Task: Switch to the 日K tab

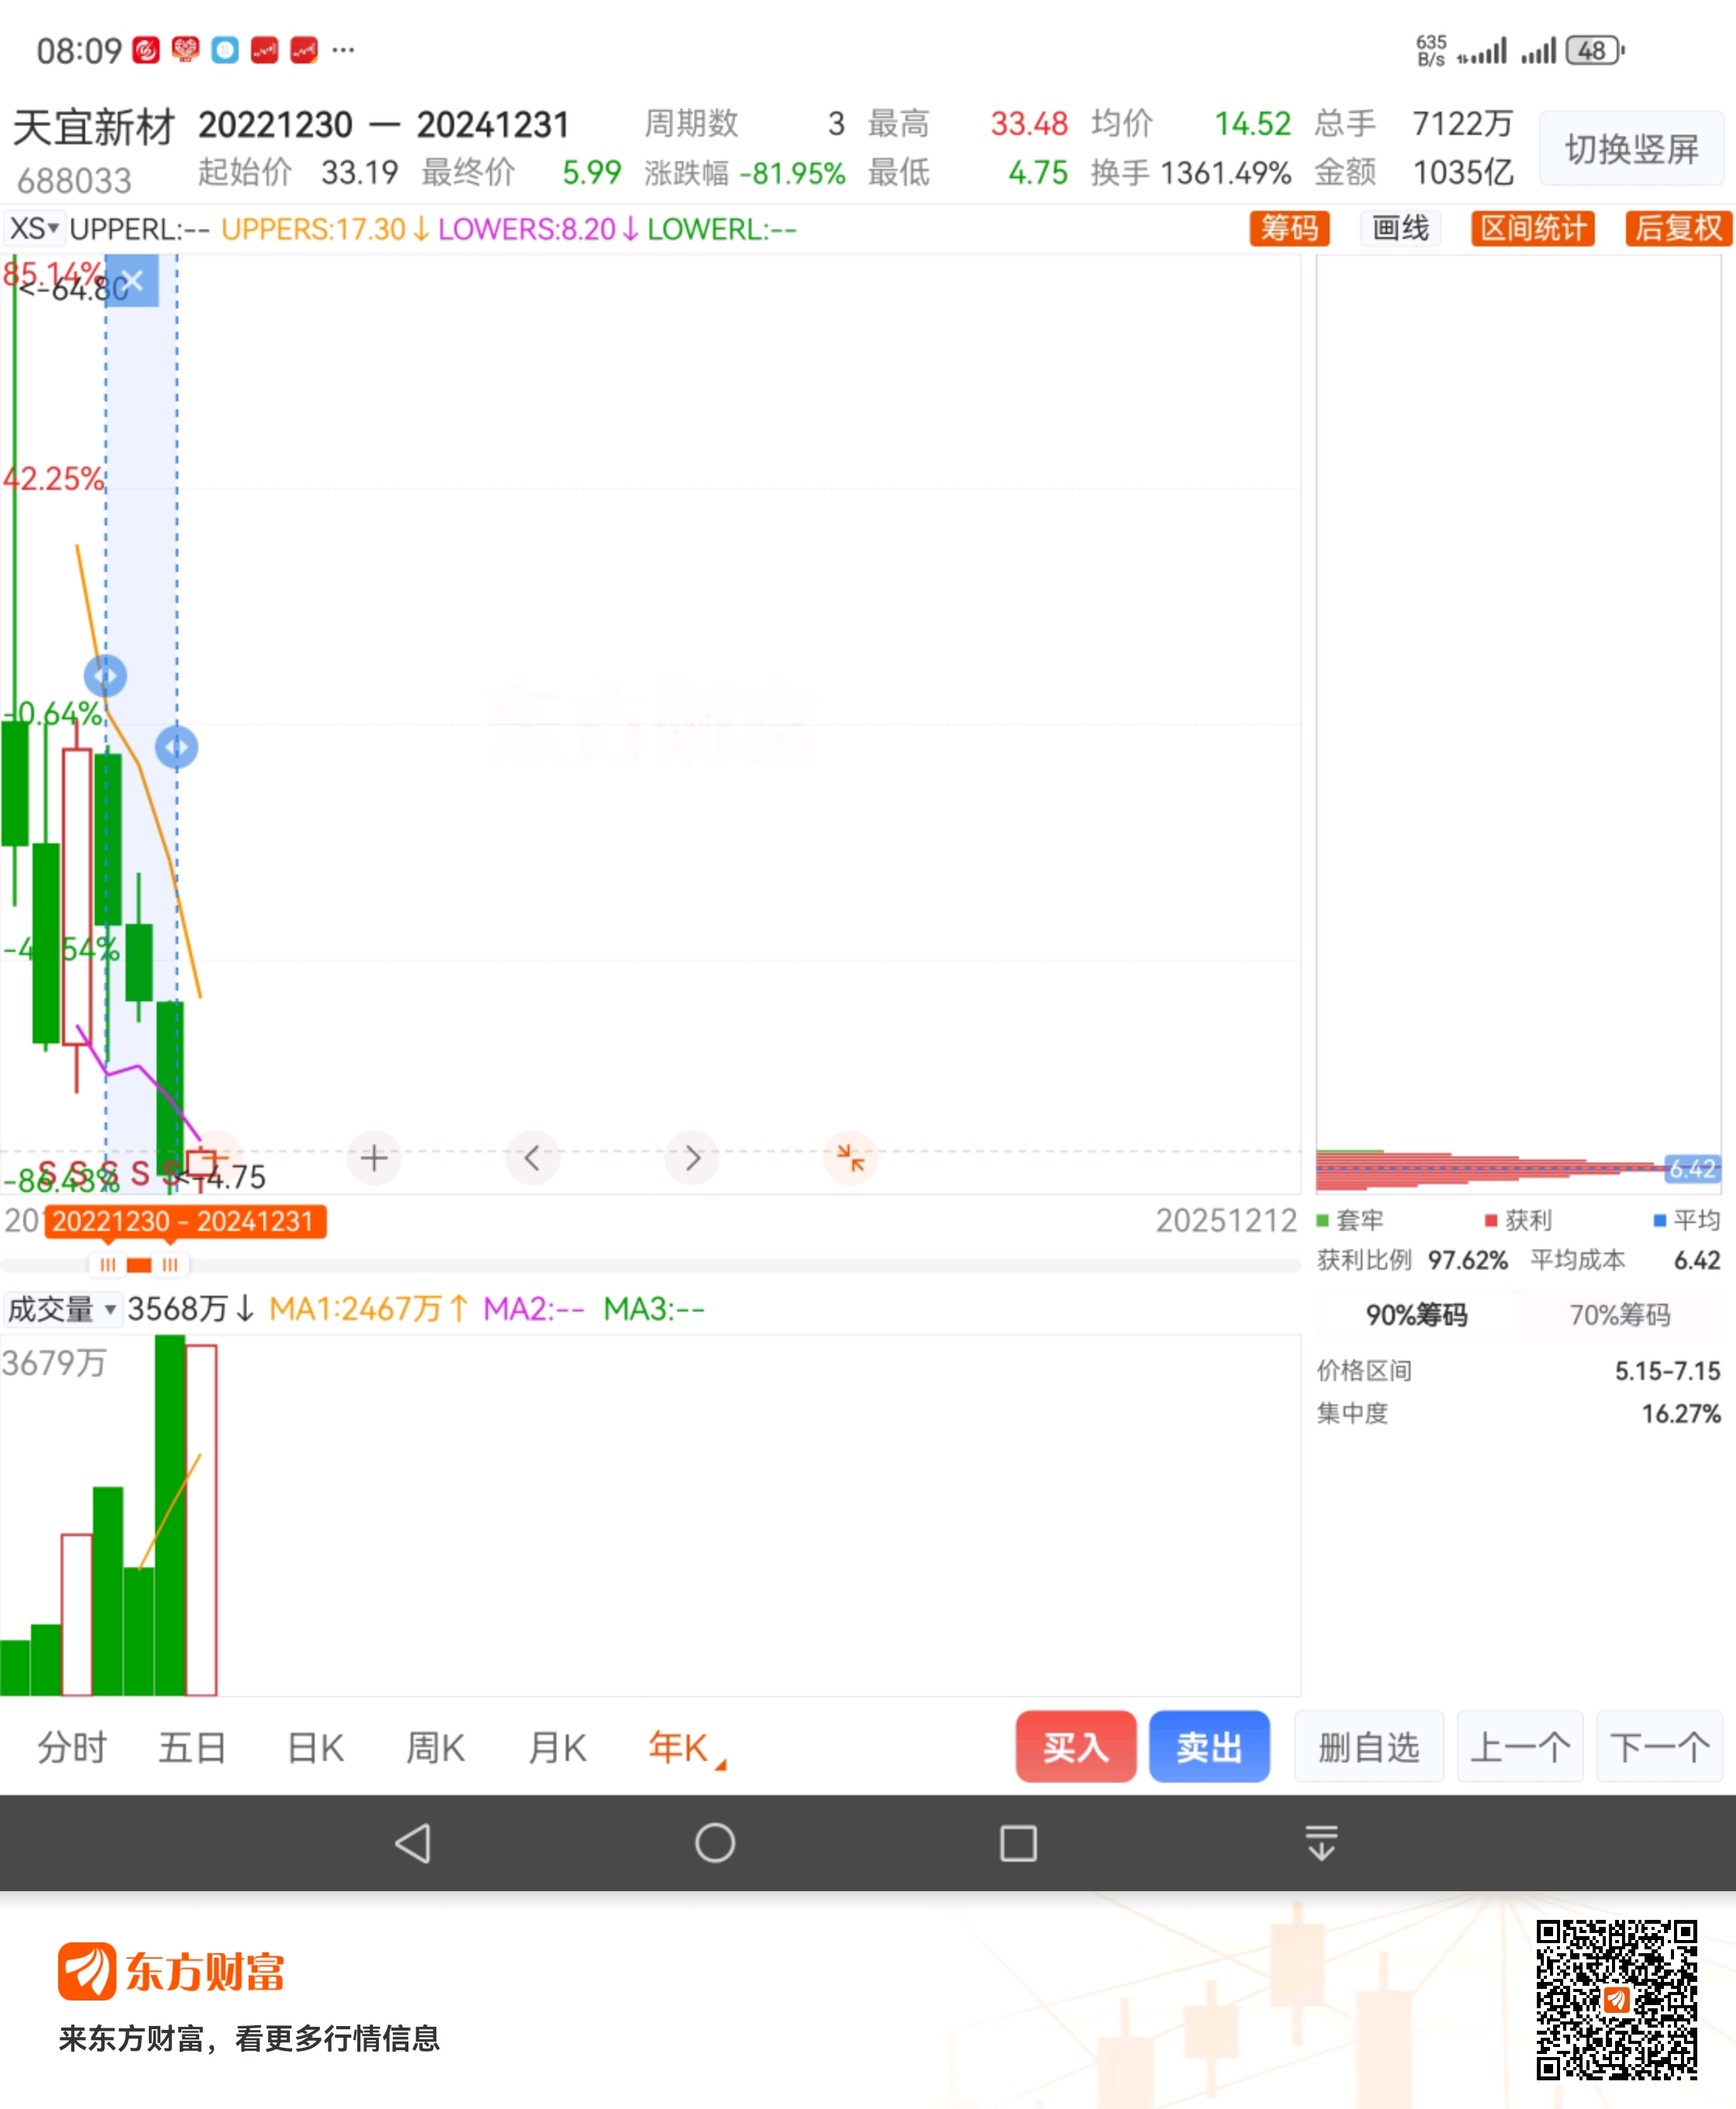Action: click(315, 1748)
